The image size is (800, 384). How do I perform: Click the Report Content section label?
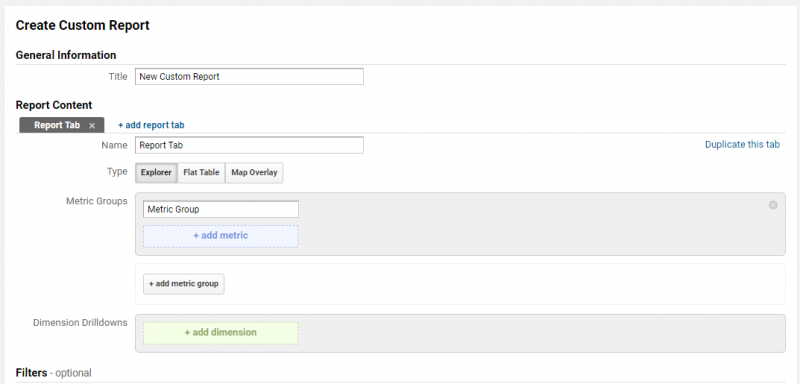pos(54,105)
